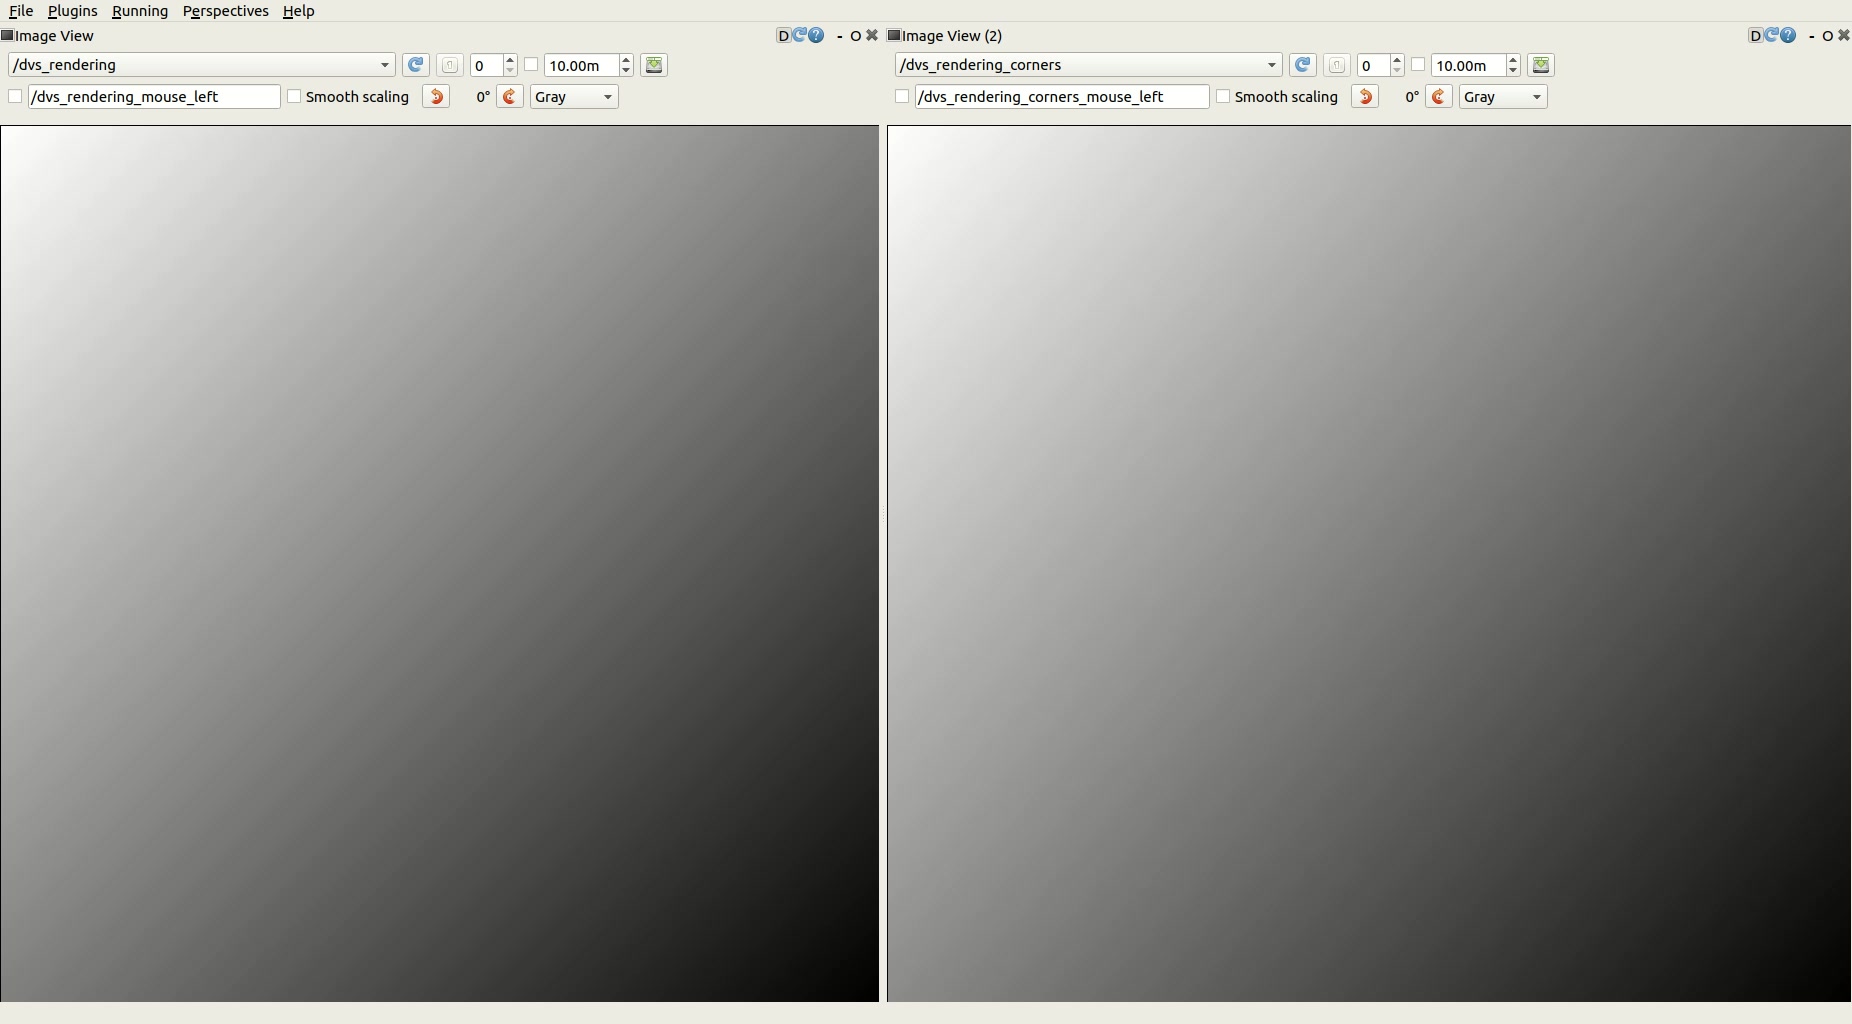The height and width of the screenshot is (1024, 1852).
Task: Rotate Image View (2) image clockwise
Action: coord(1439,97)
